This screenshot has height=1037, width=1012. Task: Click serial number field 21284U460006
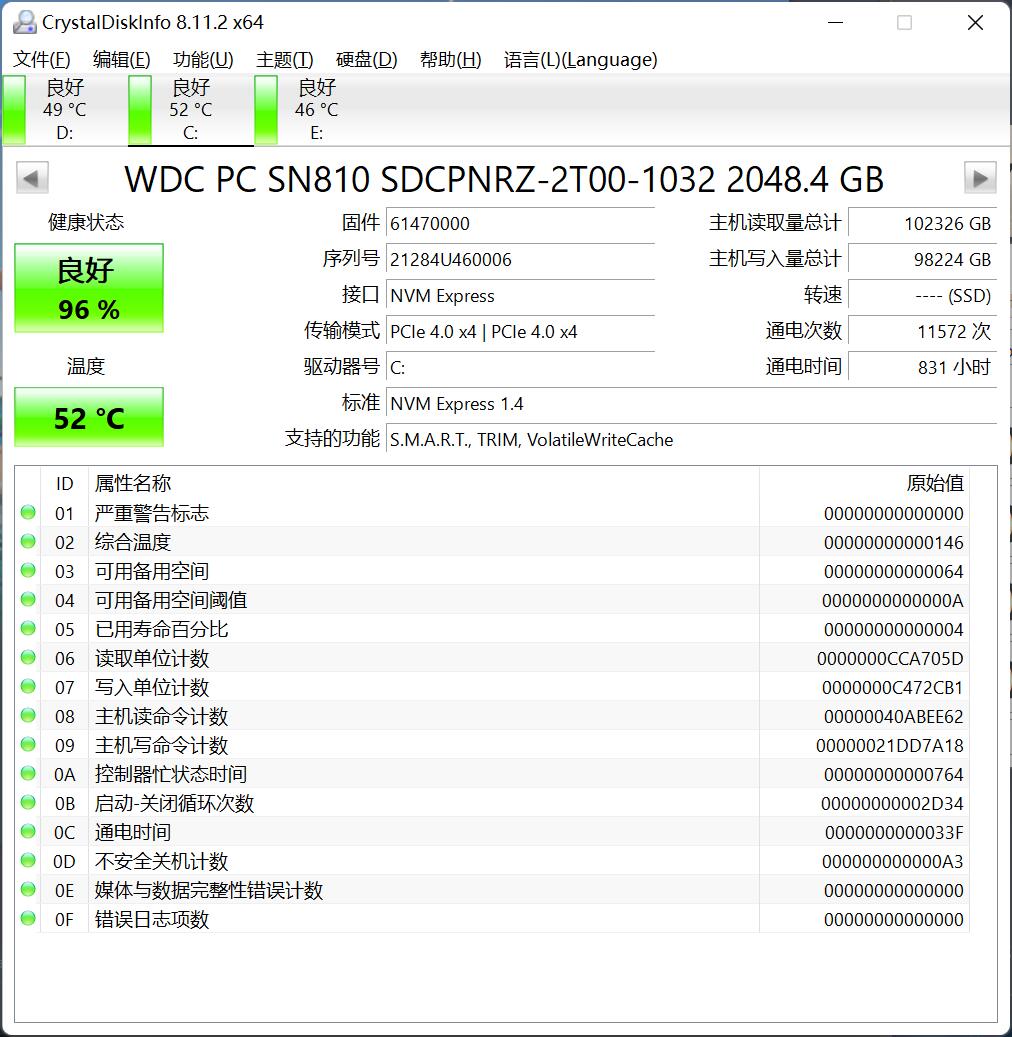click(520, 259)
